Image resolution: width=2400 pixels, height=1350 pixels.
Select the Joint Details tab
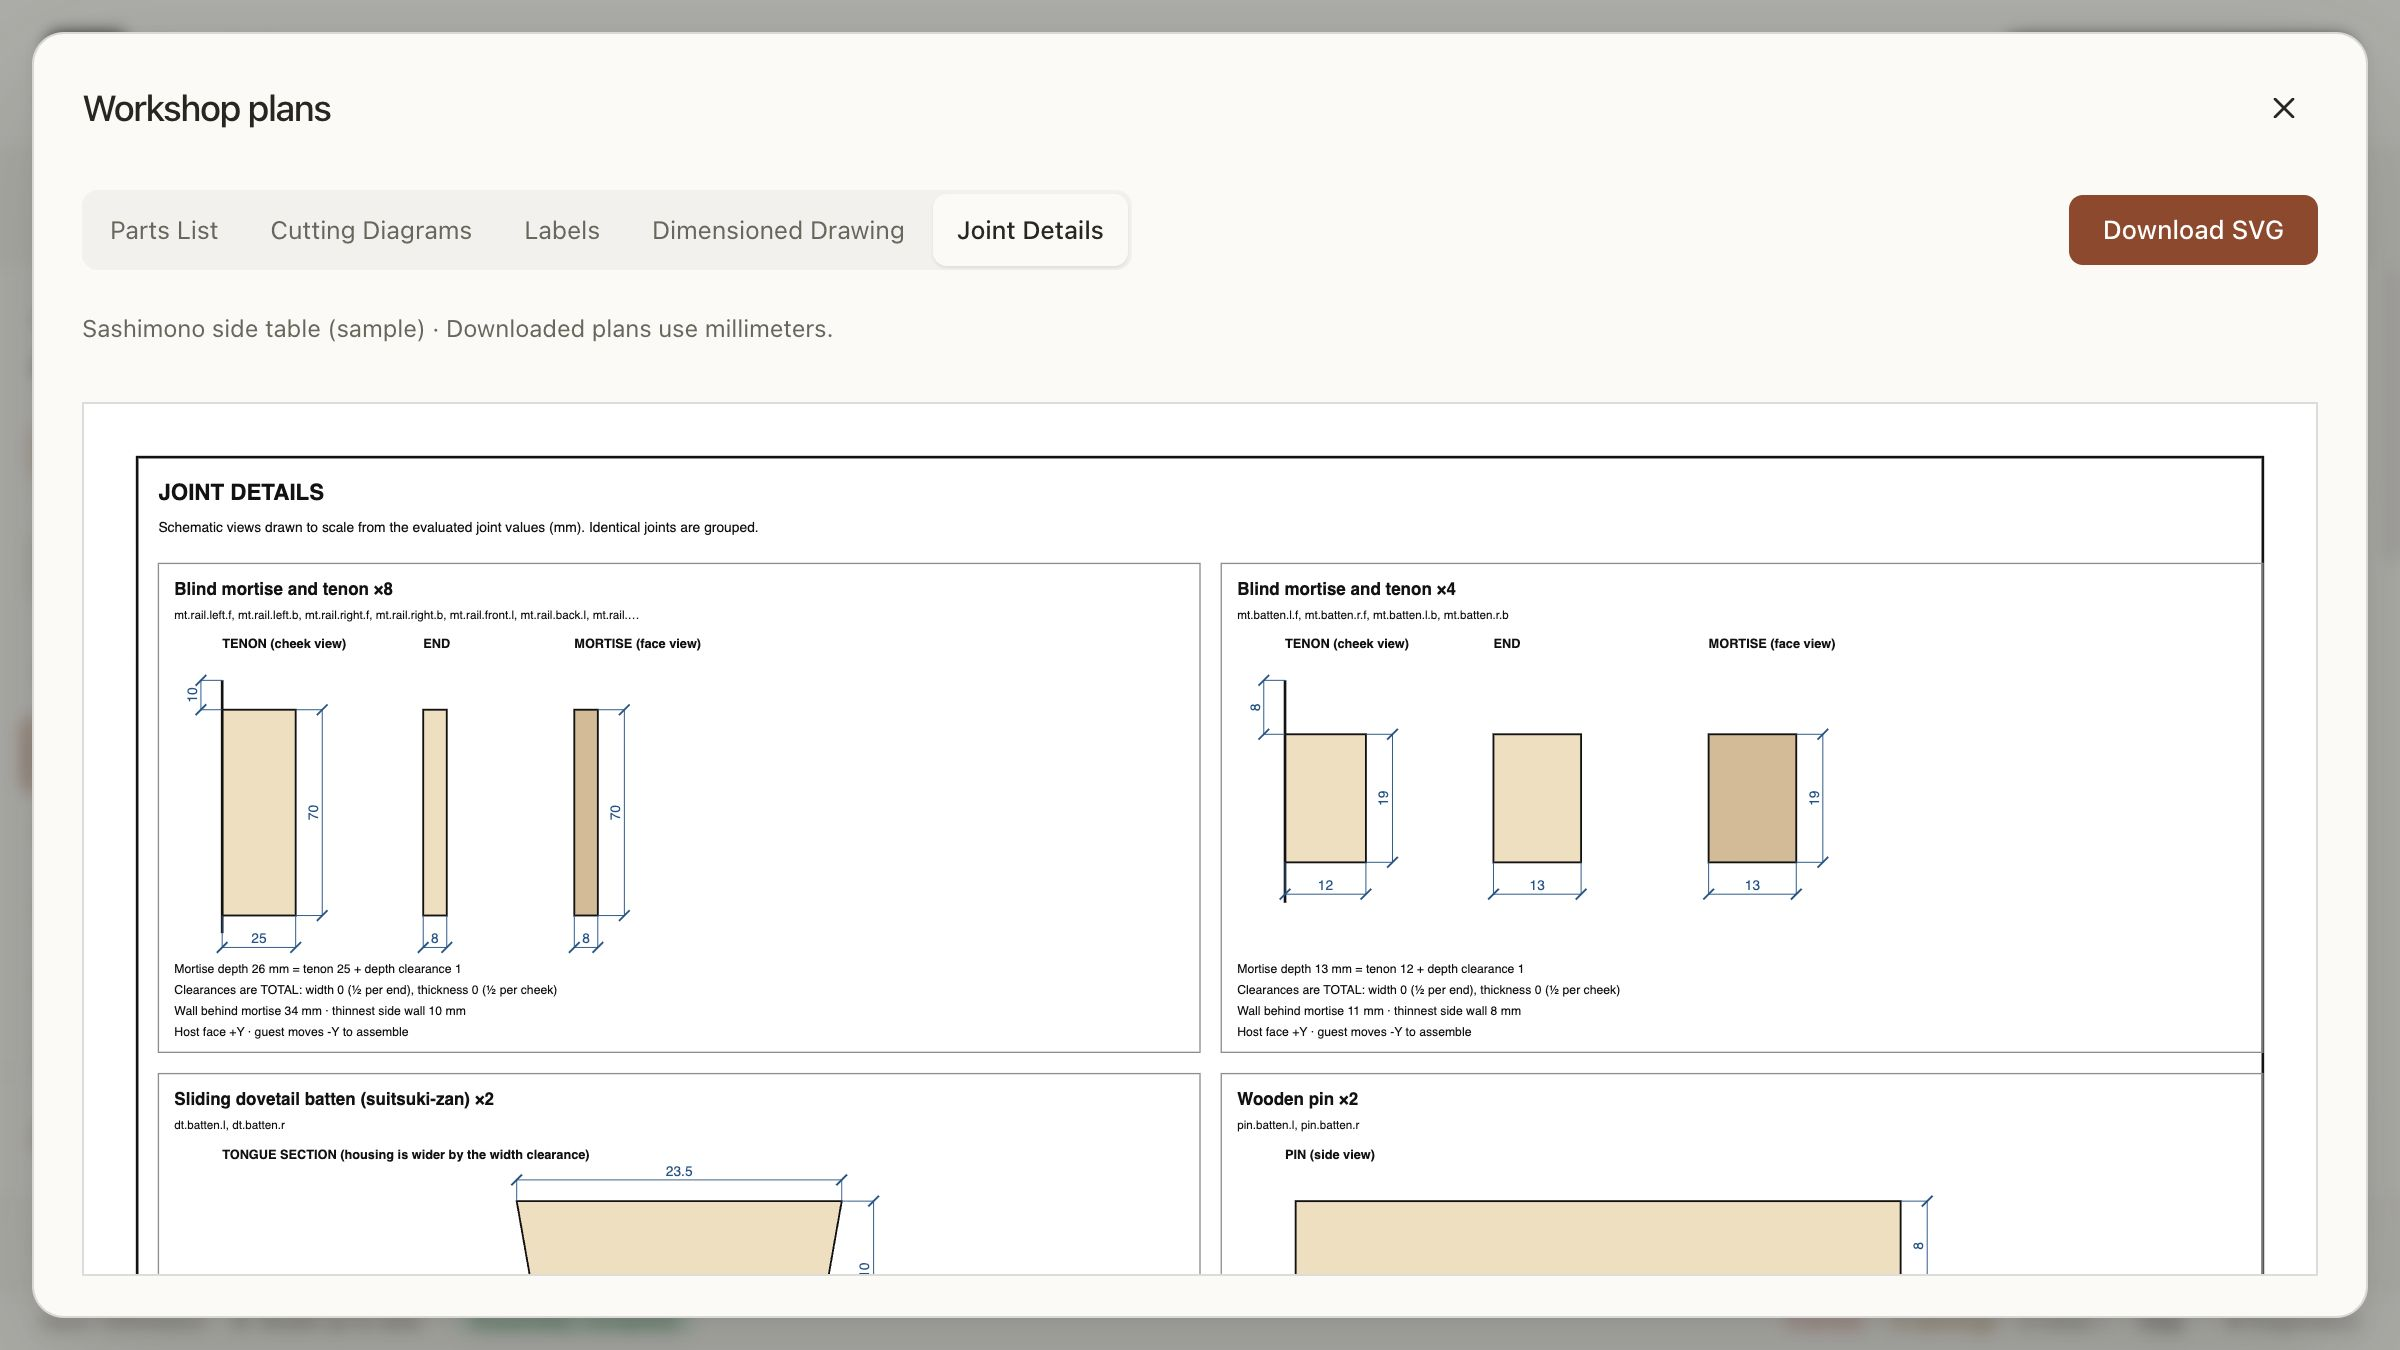[x=1030, y=230]
